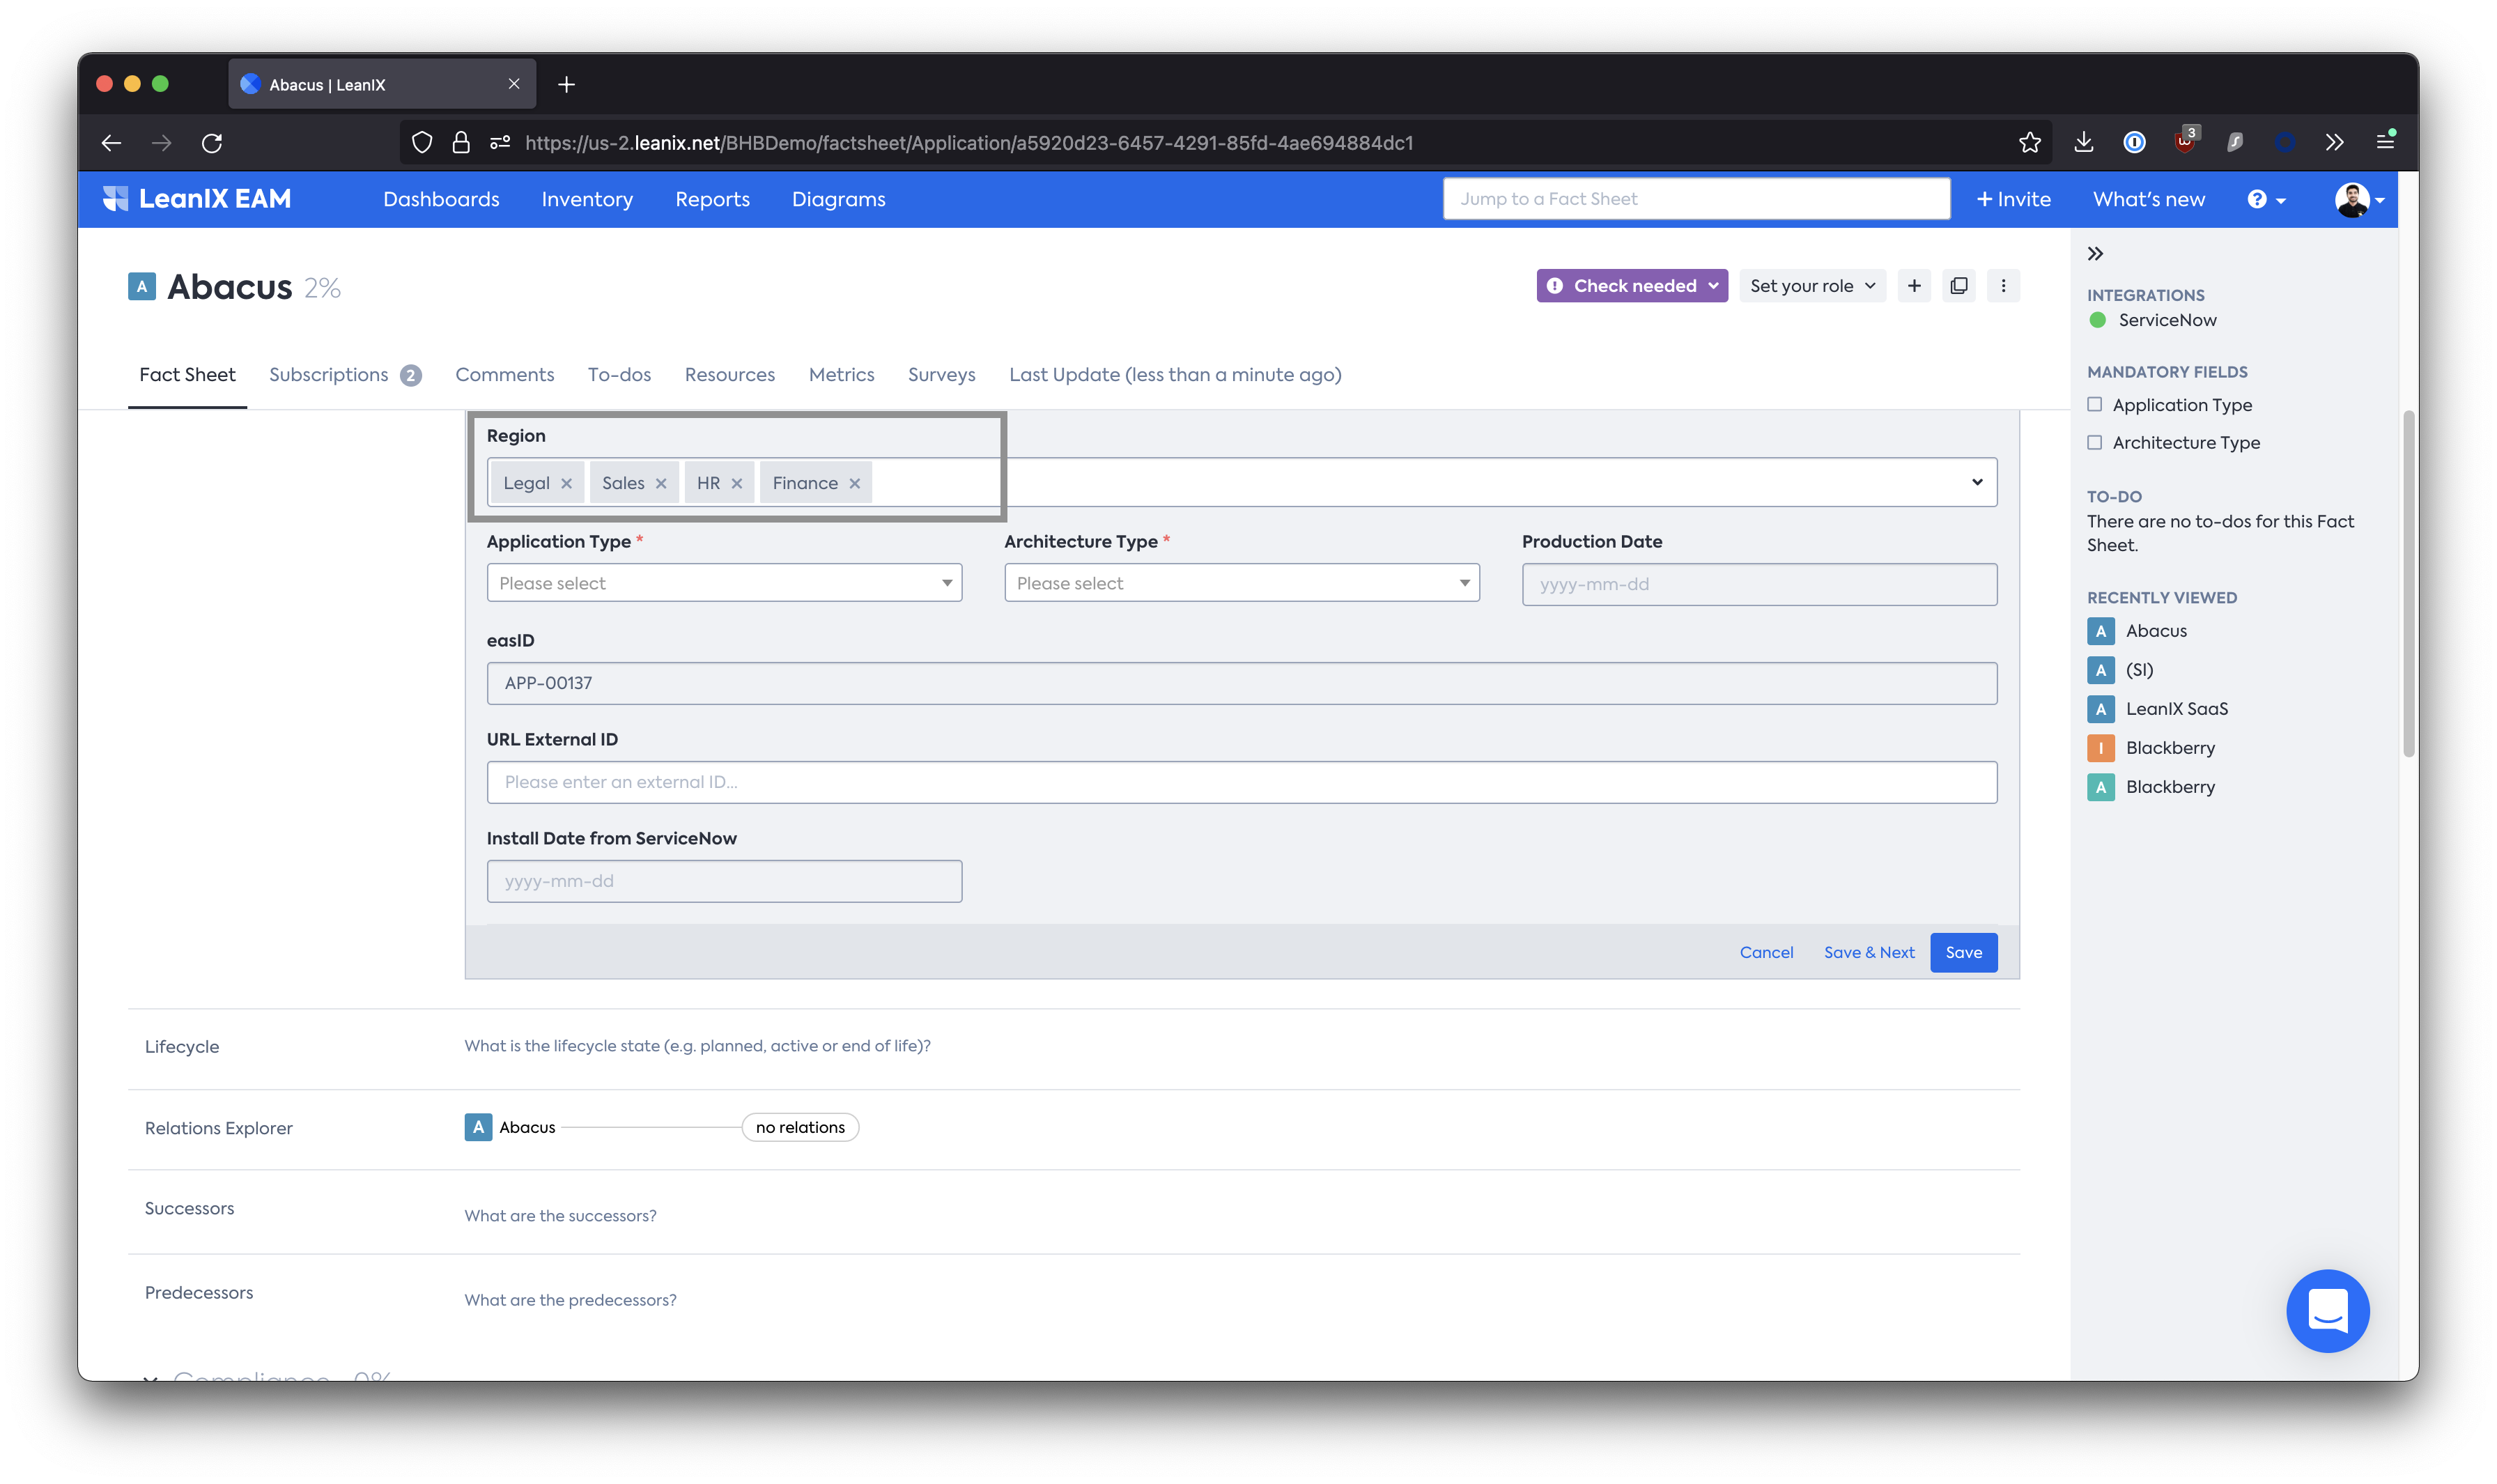Click the plus icon beside Set your role
This screenshot has height=1484, width=2497.
pos(1914,286)
